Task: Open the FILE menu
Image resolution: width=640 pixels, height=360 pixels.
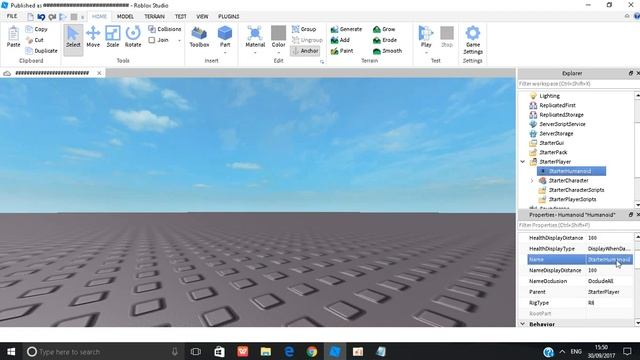Action: point(12,16)
